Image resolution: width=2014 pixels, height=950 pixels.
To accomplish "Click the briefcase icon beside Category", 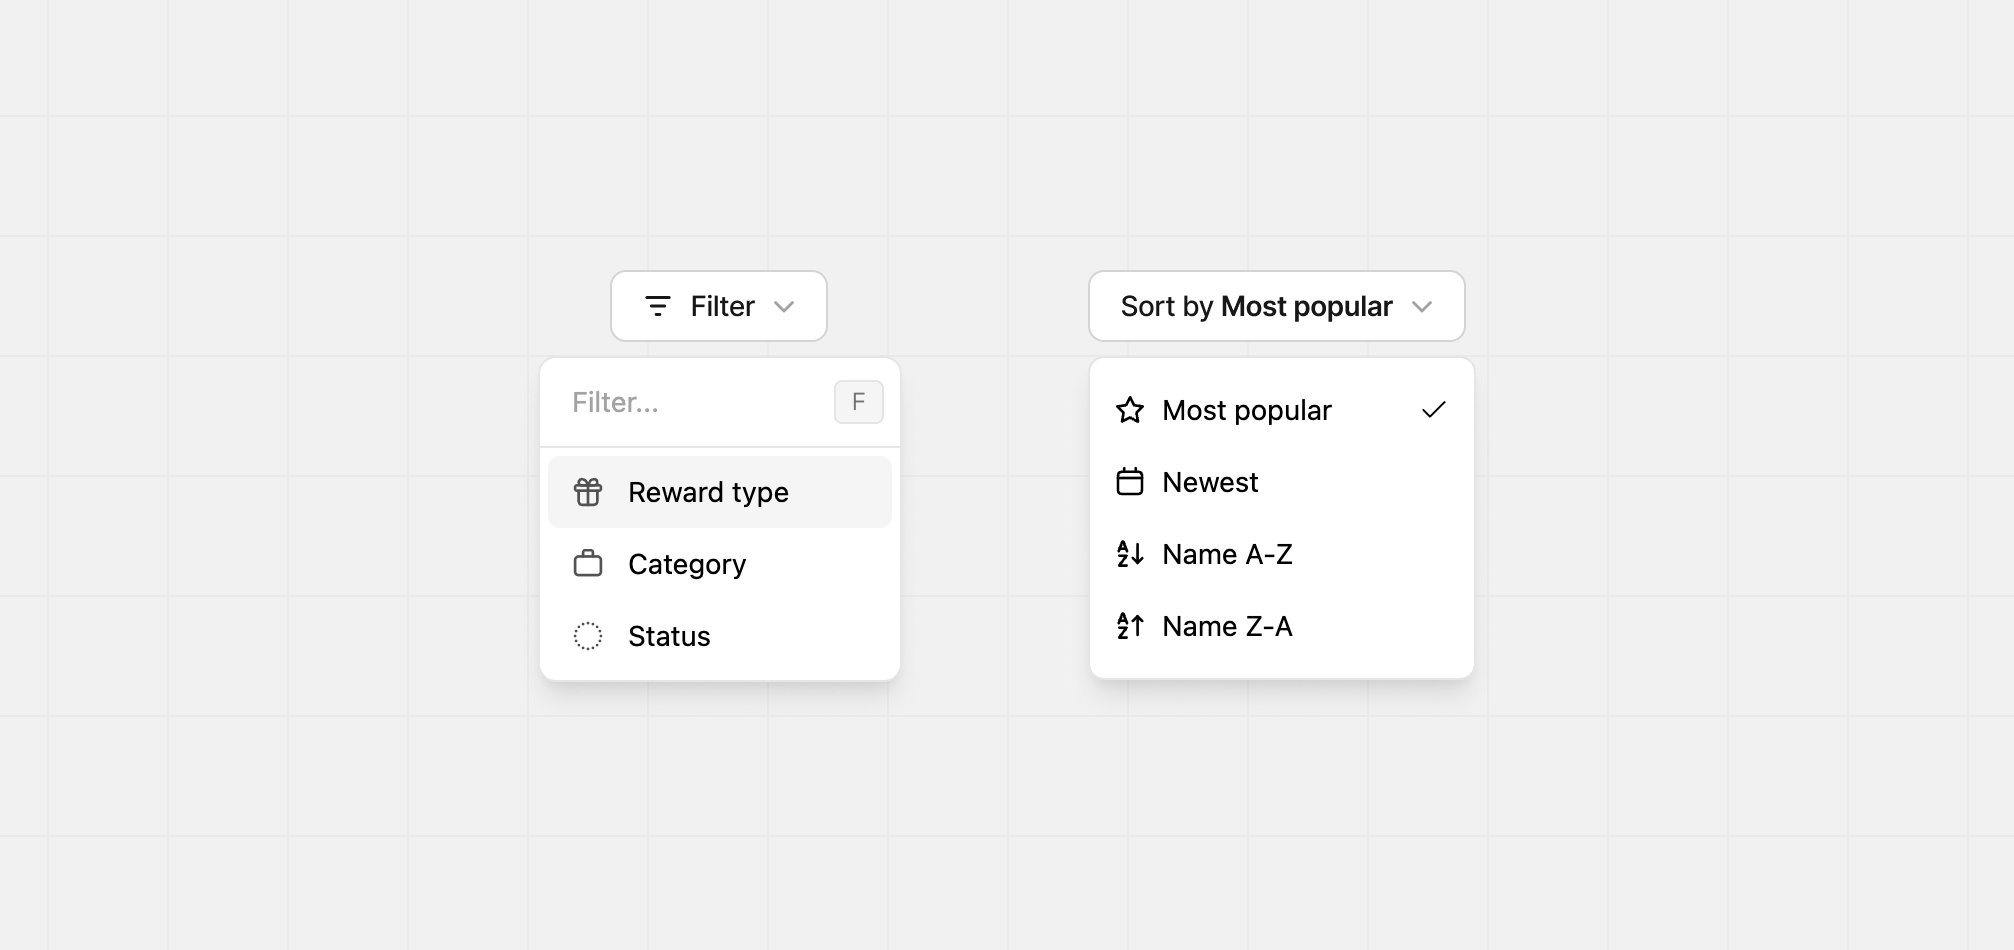I will pyautogui.click(x=588, y=564).
